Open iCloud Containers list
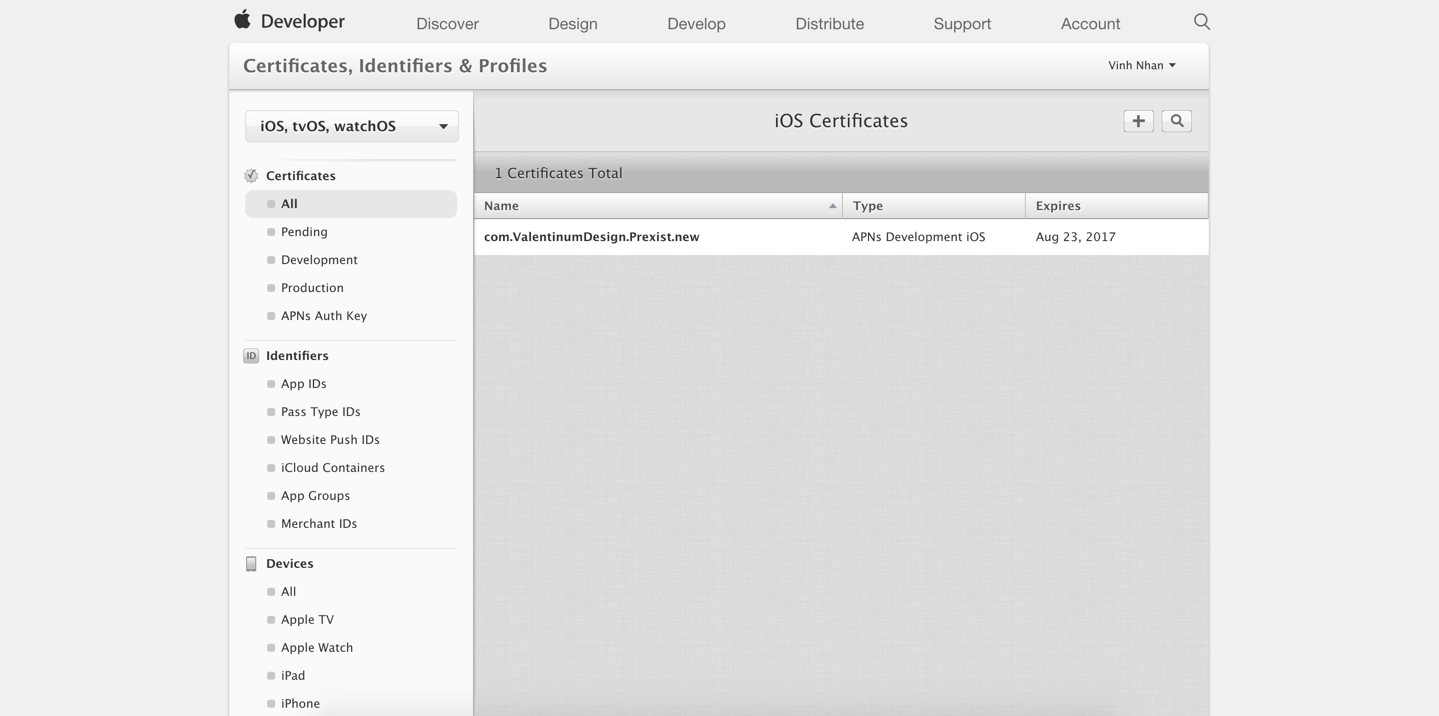The width and height of the screenshot is (1439, 716). pos(333,468)
